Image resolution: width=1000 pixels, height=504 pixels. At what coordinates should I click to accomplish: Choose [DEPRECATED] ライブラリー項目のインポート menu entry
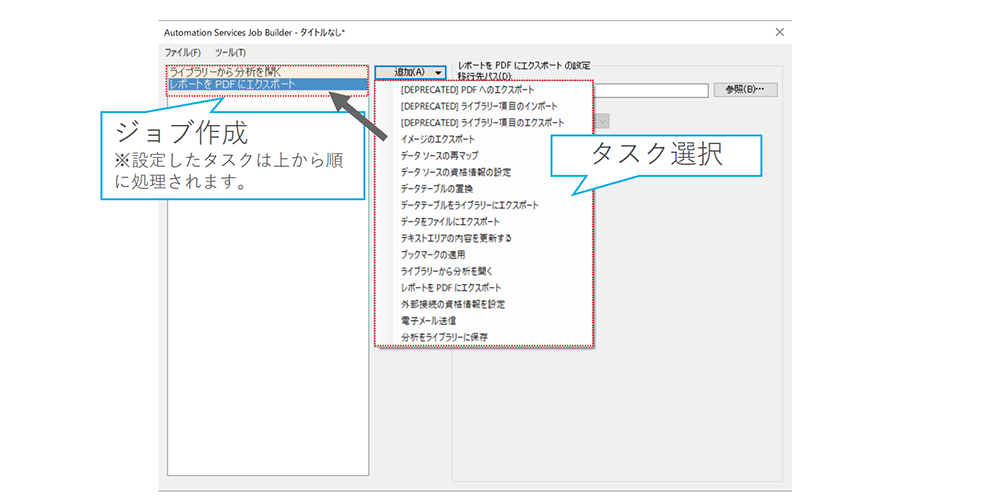(x=478, y=106)
